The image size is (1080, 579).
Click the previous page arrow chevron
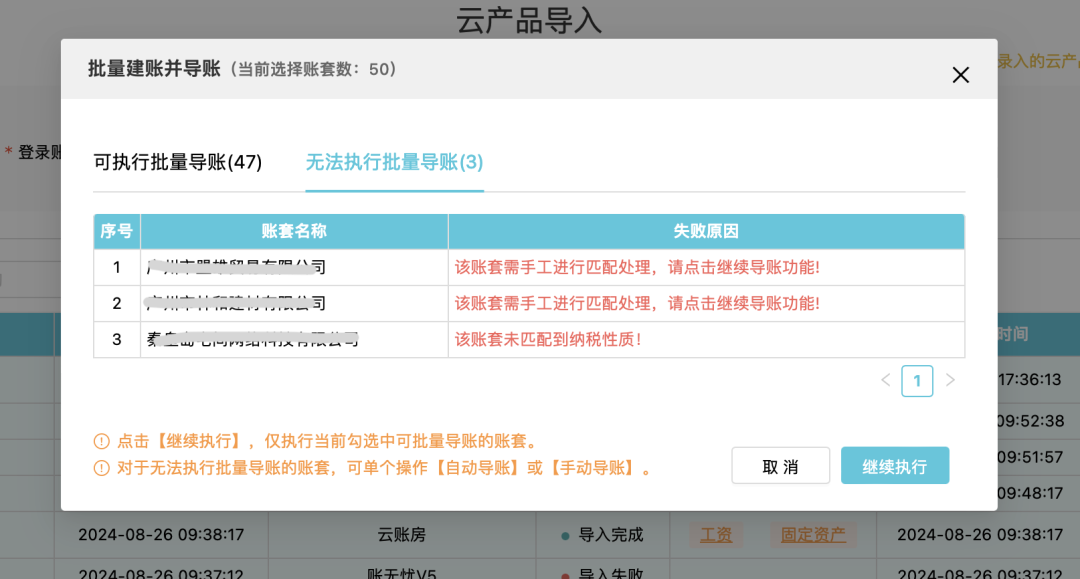[886, 381]
